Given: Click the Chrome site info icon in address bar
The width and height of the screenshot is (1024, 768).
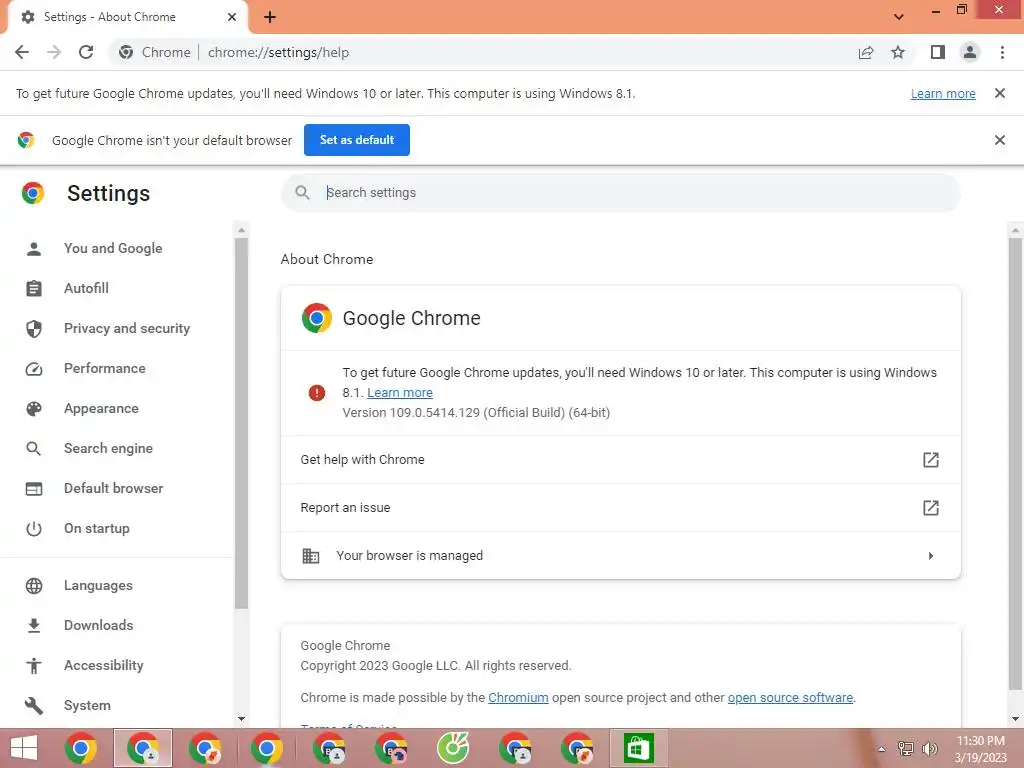Looking at the screenshot, I should click(x=126, y=52).
